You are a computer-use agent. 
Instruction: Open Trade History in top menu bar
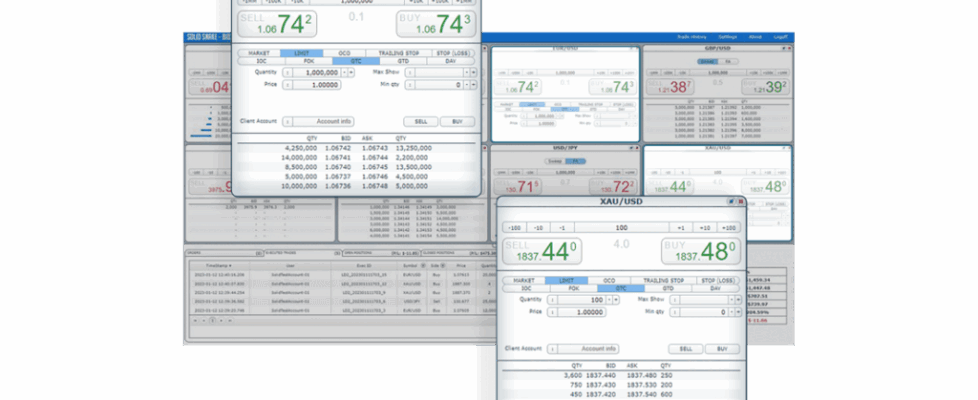(692, 37)
